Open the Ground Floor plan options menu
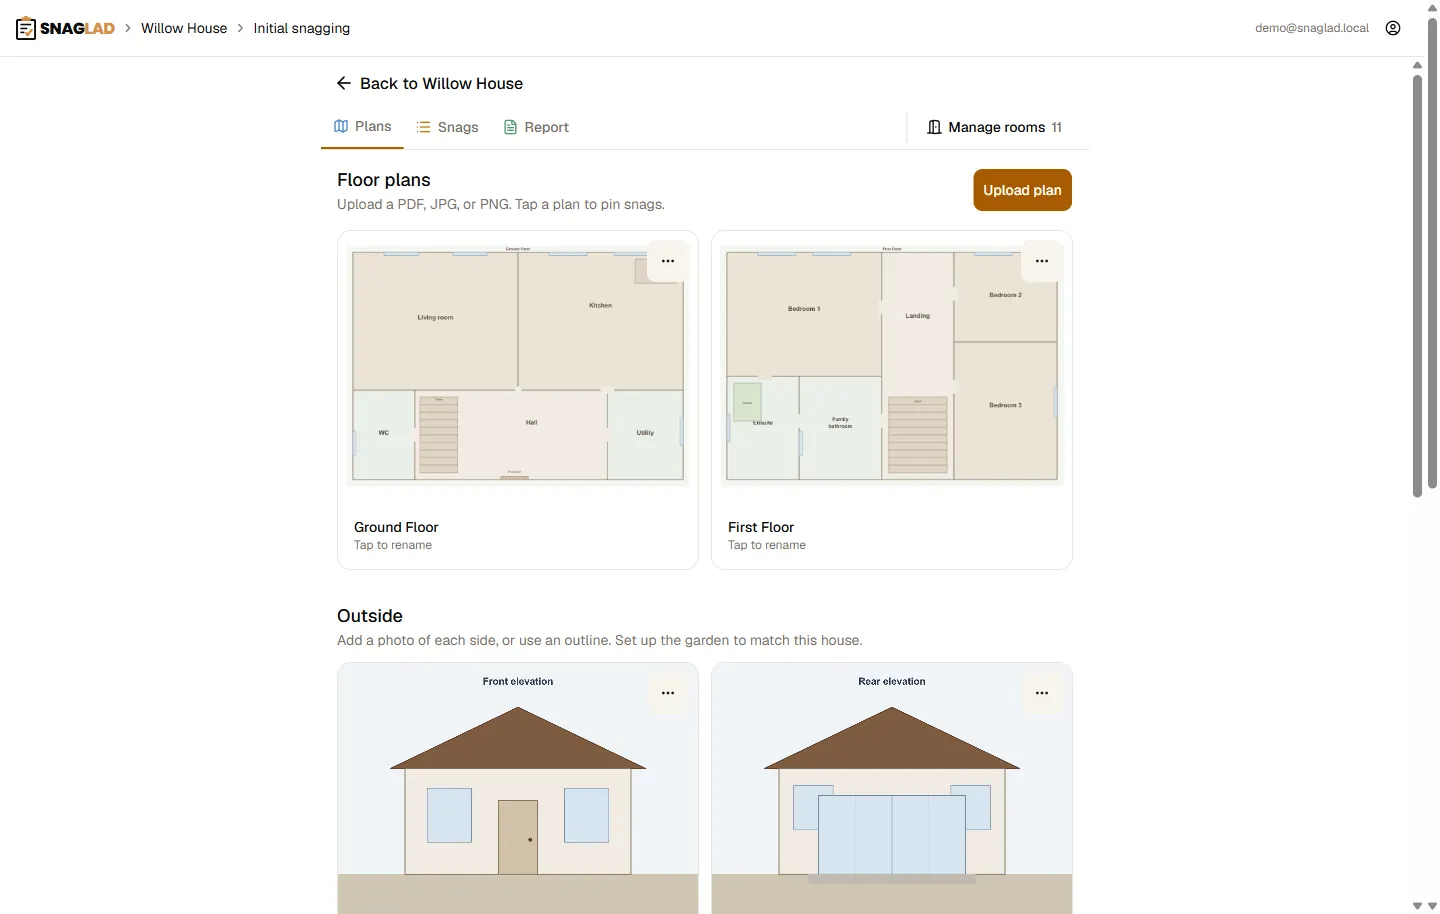 (668, 261)
